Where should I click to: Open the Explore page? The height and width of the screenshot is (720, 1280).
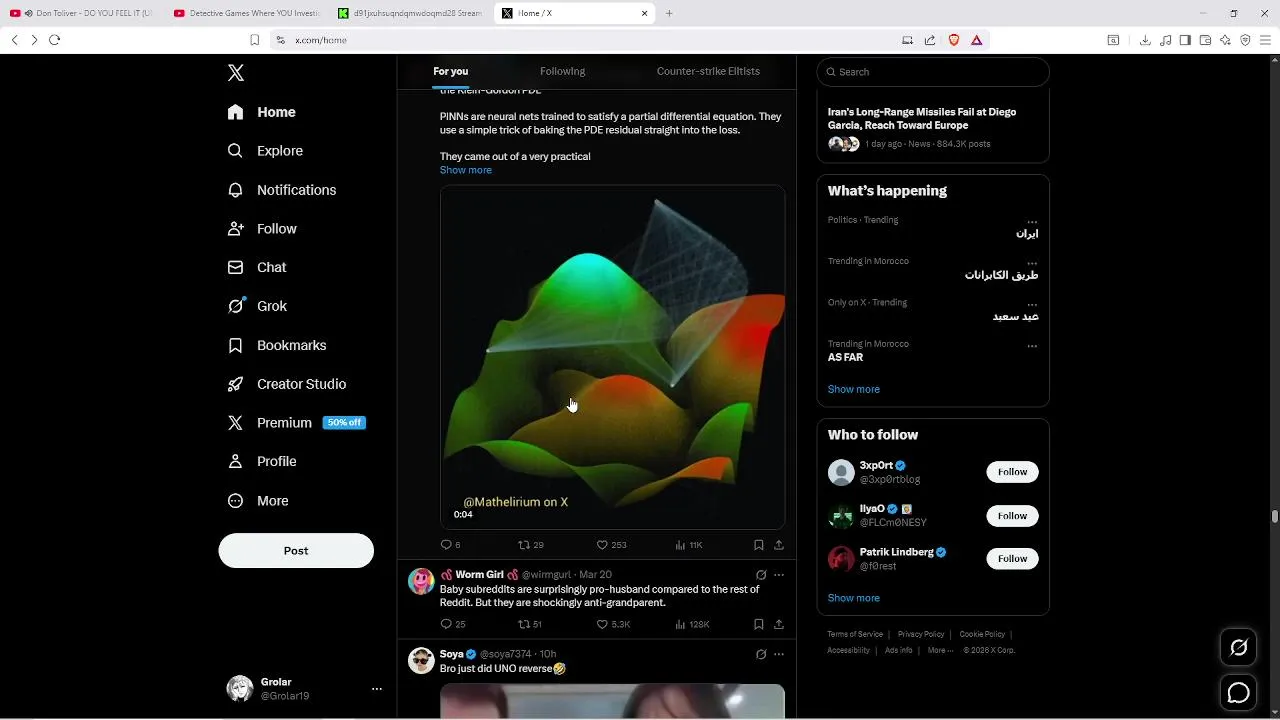[x=266, y=151]
